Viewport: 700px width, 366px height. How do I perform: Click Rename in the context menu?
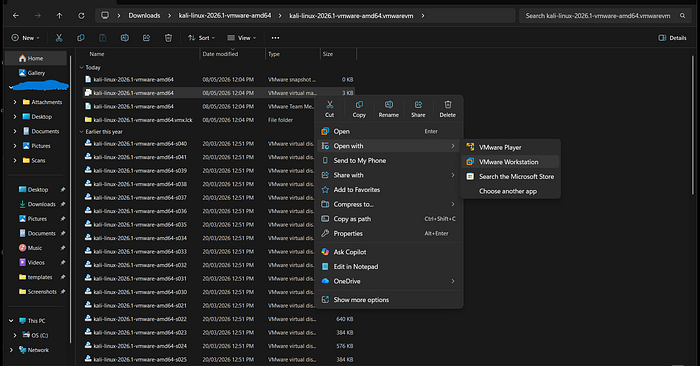[388, 109]
